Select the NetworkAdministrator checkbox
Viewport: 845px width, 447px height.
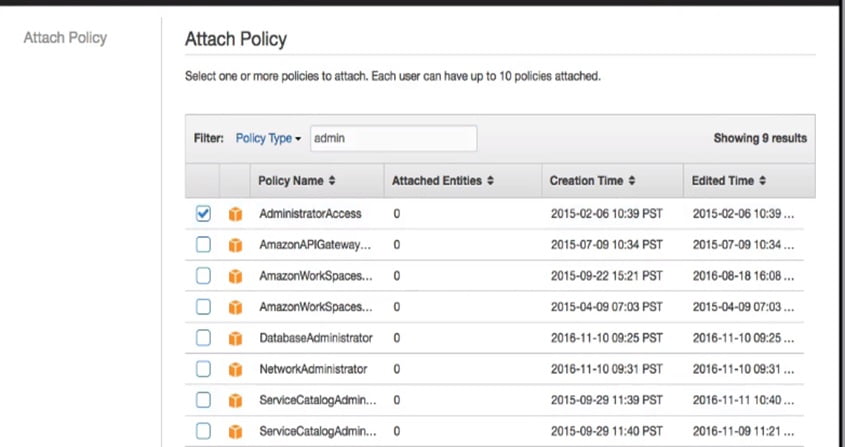click(203, 369)
